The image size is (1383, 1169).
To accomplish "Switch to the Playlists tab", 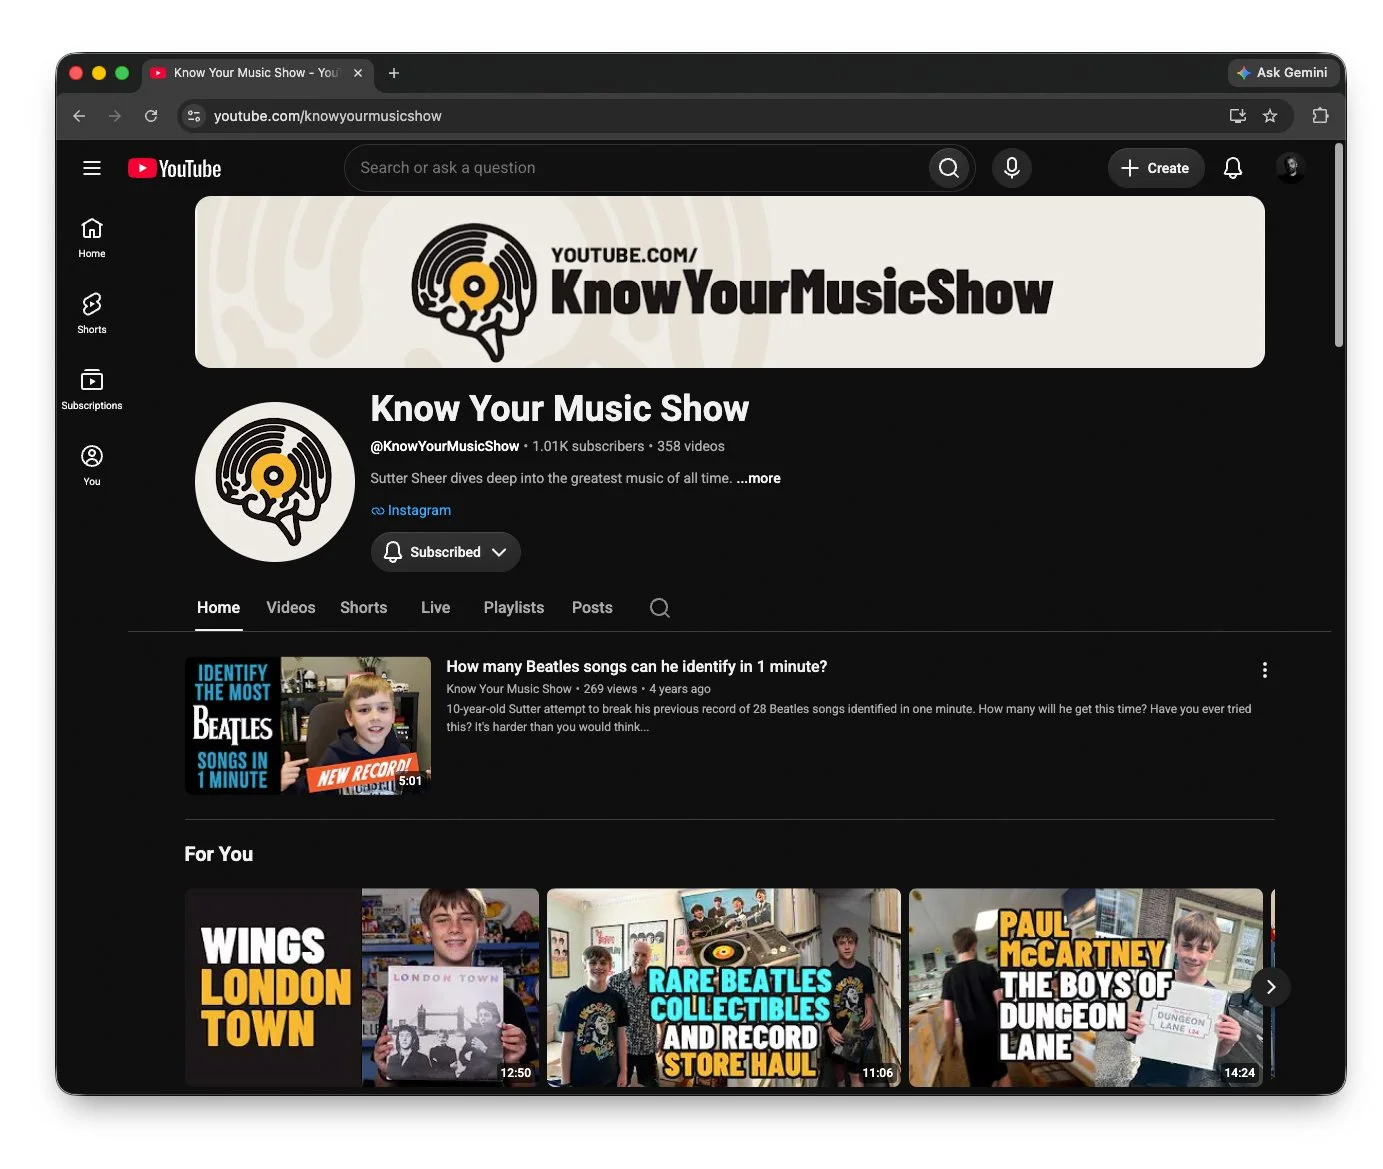I will (x=514, y=608).
